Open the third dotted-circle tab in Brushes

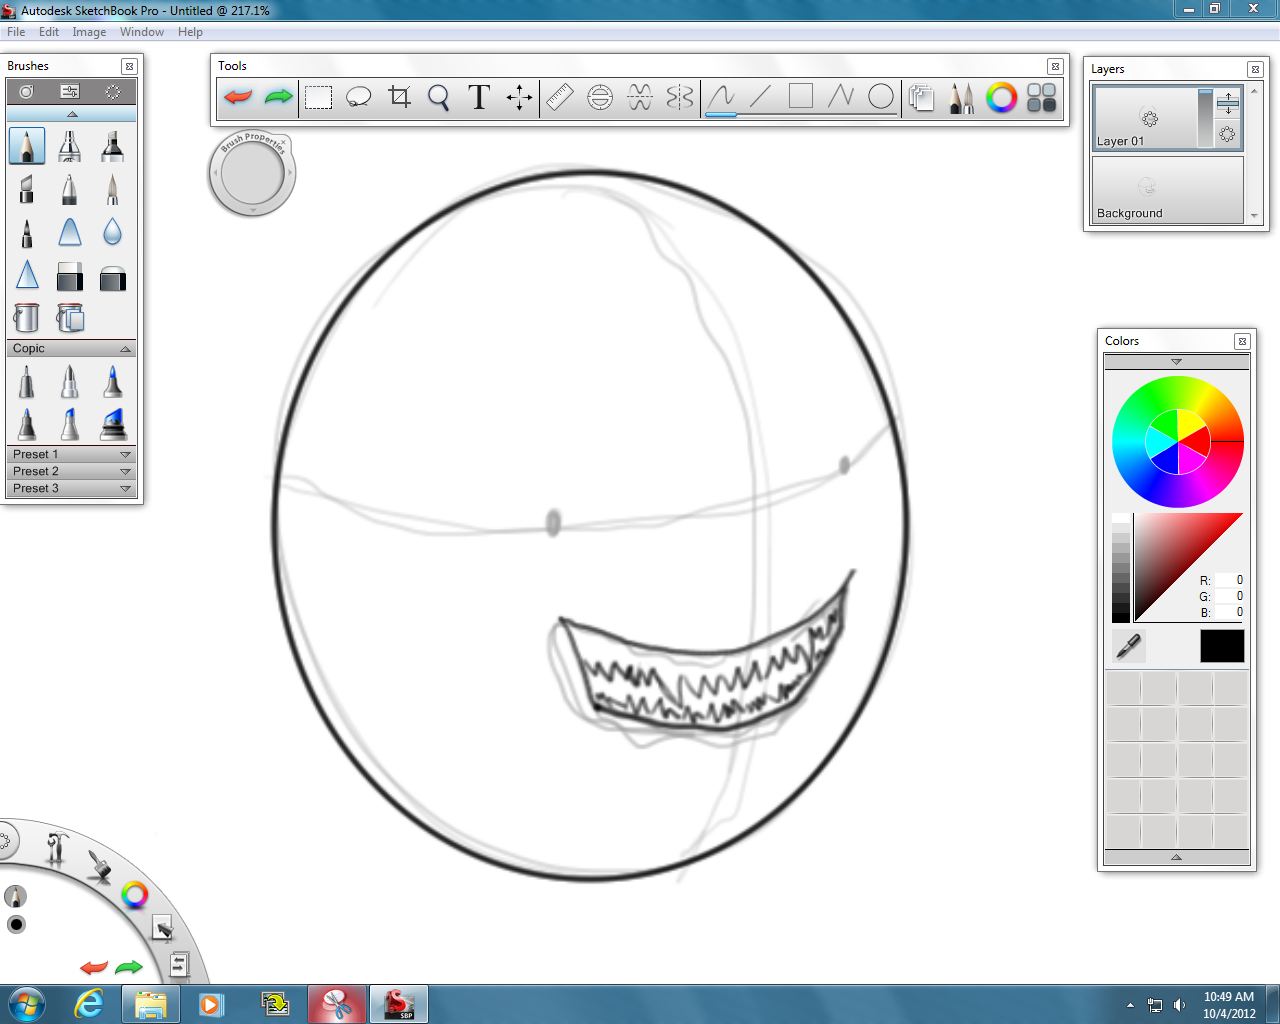(x=113, y=92)
